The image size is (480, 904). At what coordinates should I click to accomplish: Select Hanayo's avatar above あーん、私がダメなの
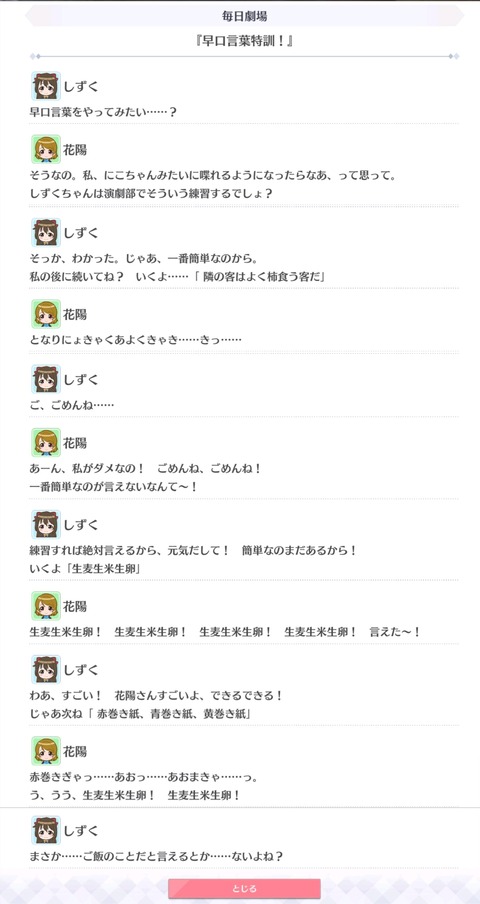(46, 443)
